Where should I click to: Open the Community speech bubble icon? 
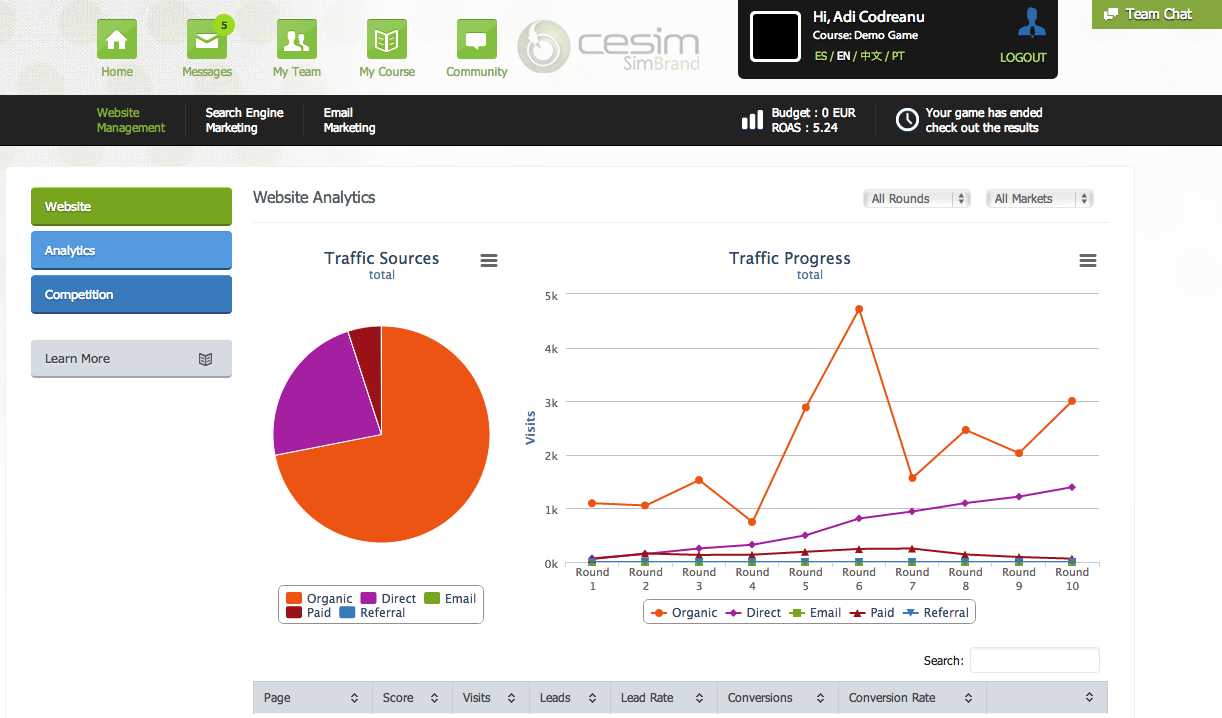click(476, 40)
